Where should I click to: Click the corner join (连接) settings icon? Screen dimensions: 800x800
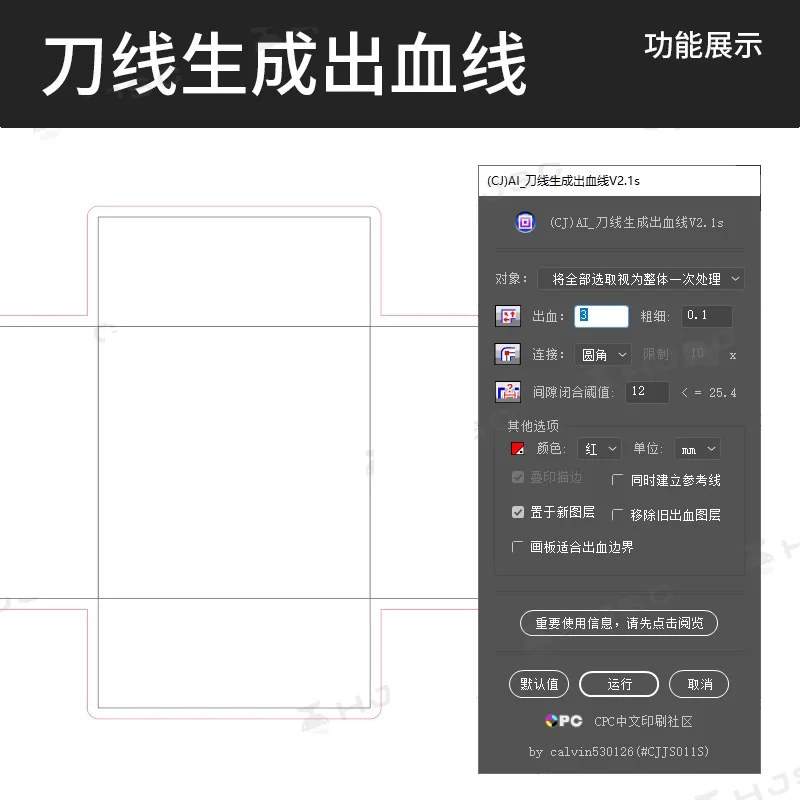click(x=509, y=354)
